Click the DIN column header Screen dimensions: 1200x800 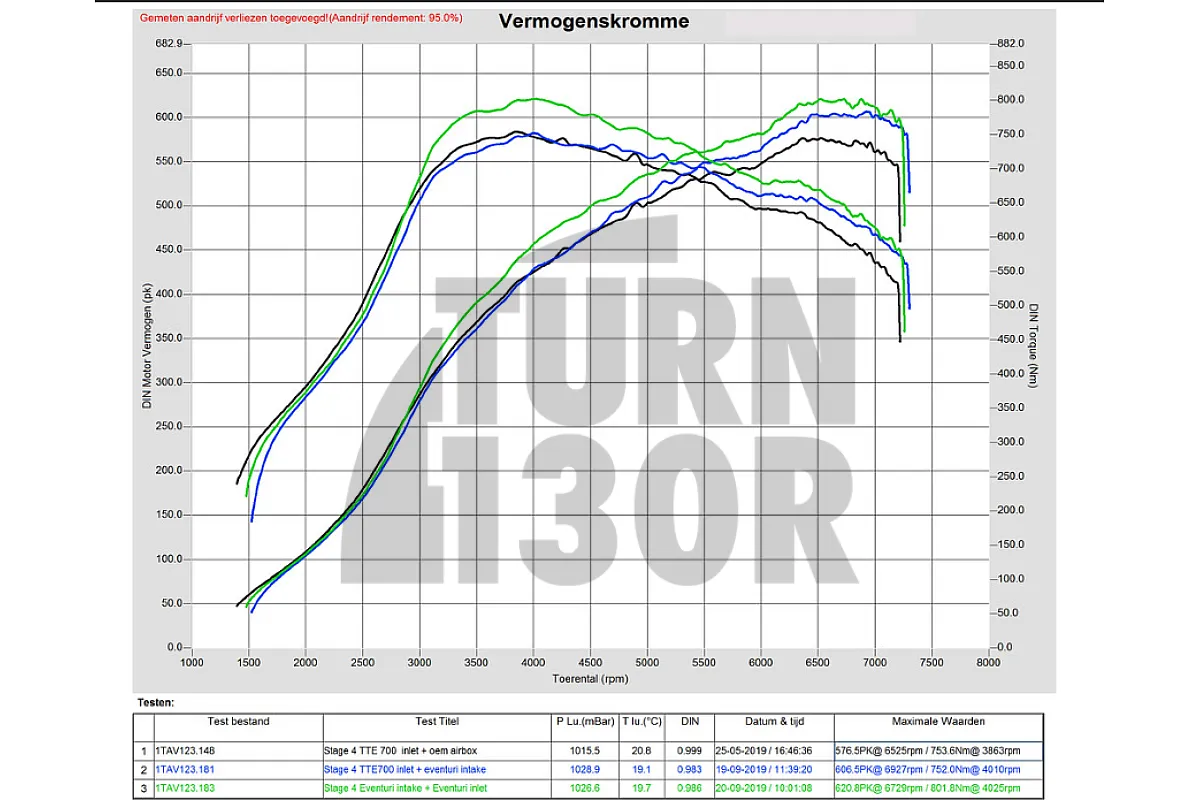coord(690,721)
